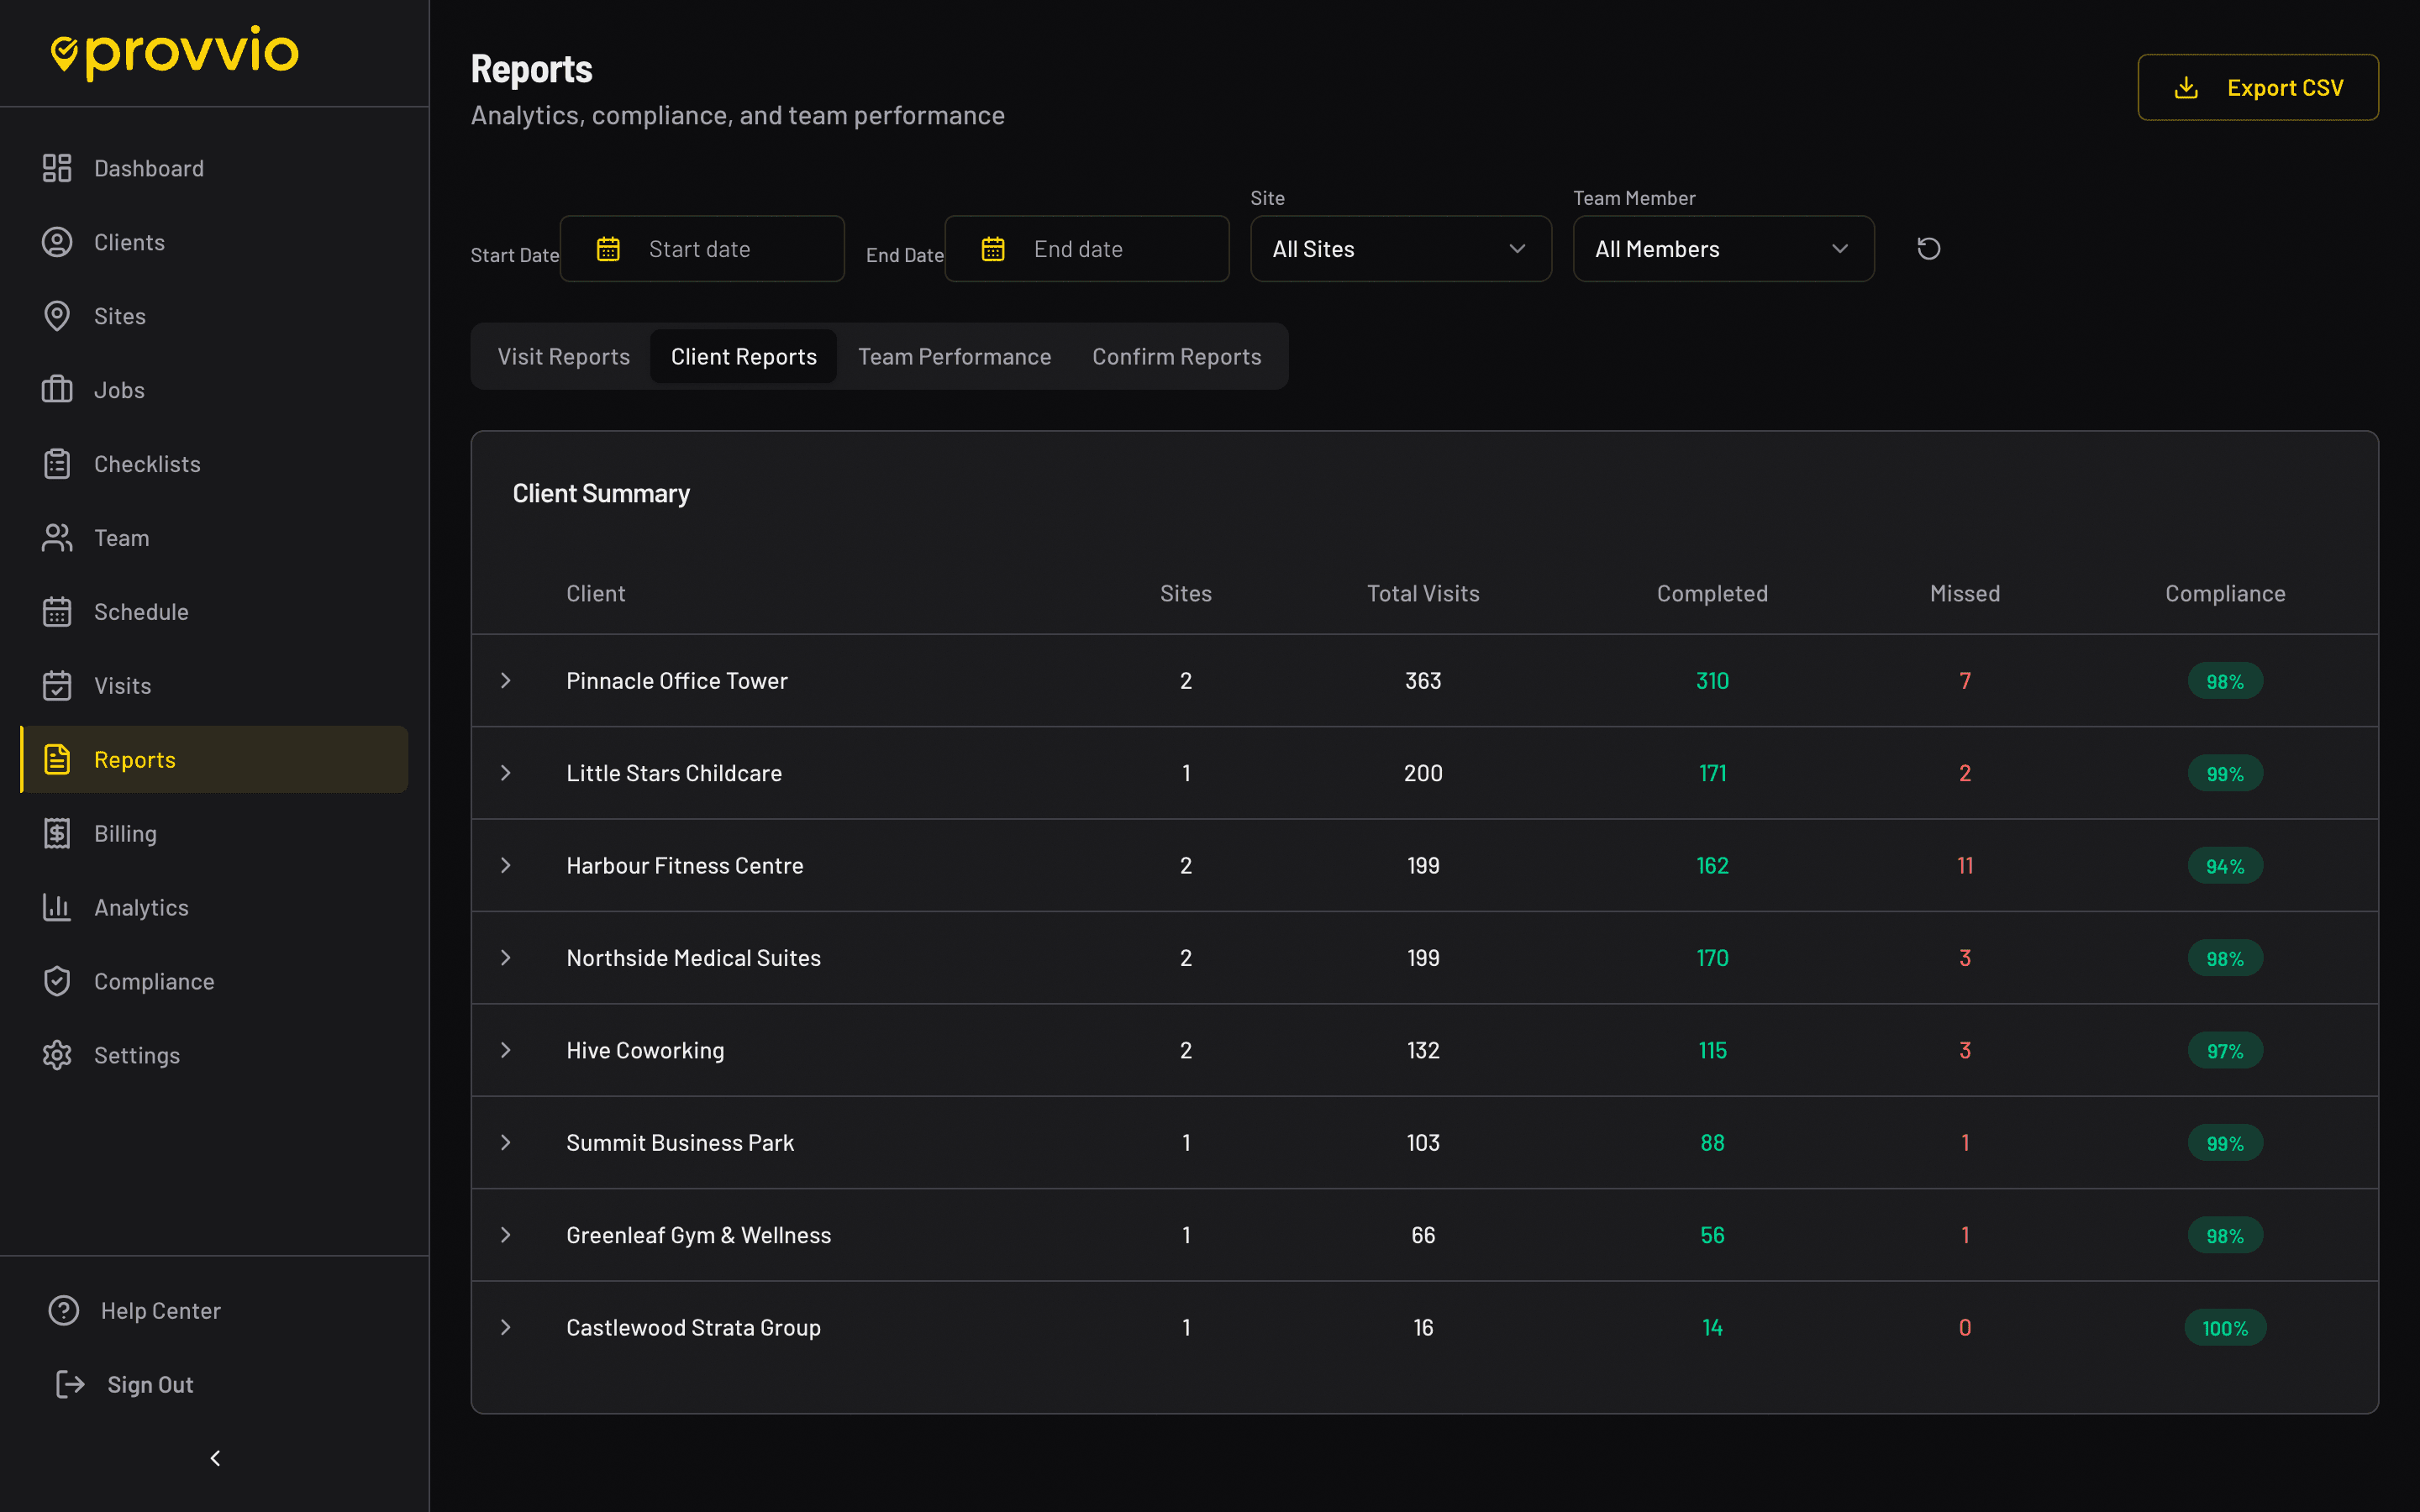The image size is (2420, 1512).
Task: Click Harbour Fitness Centre's 94% compliance badge
Action: pos(2225,865)
